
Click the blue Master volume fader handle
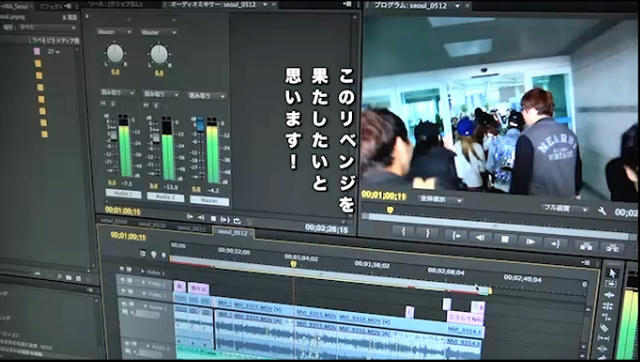200,124
